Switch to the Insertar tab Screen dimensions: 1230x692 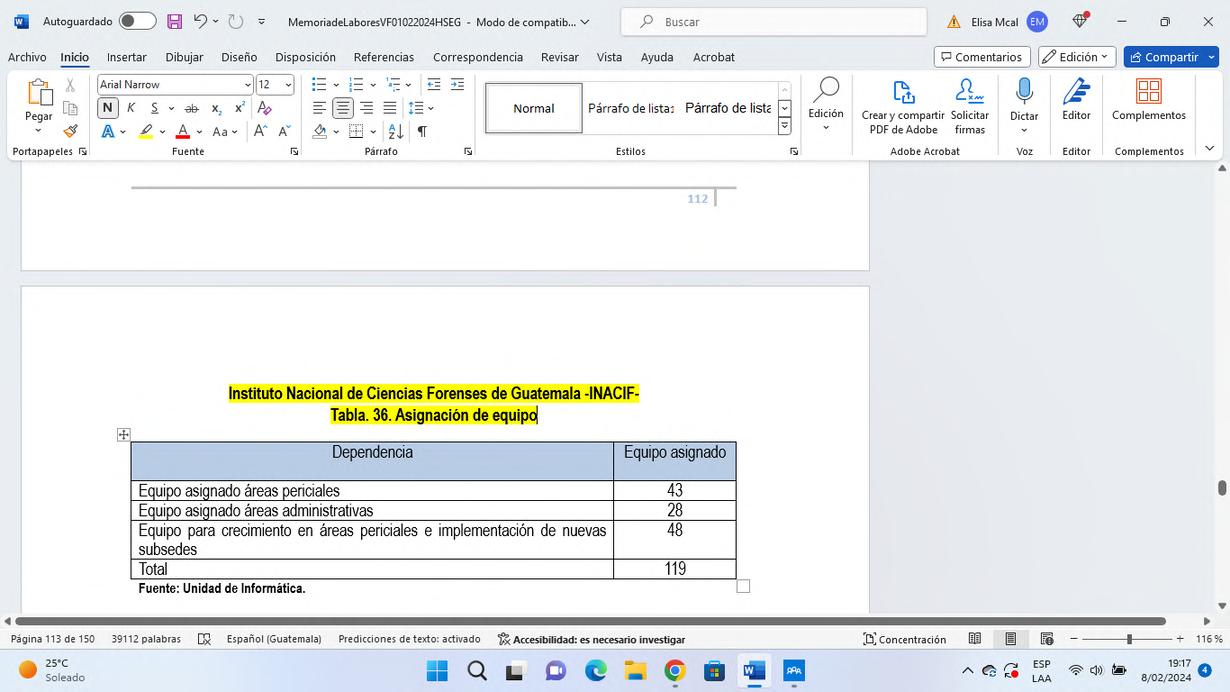coord(127,57)
